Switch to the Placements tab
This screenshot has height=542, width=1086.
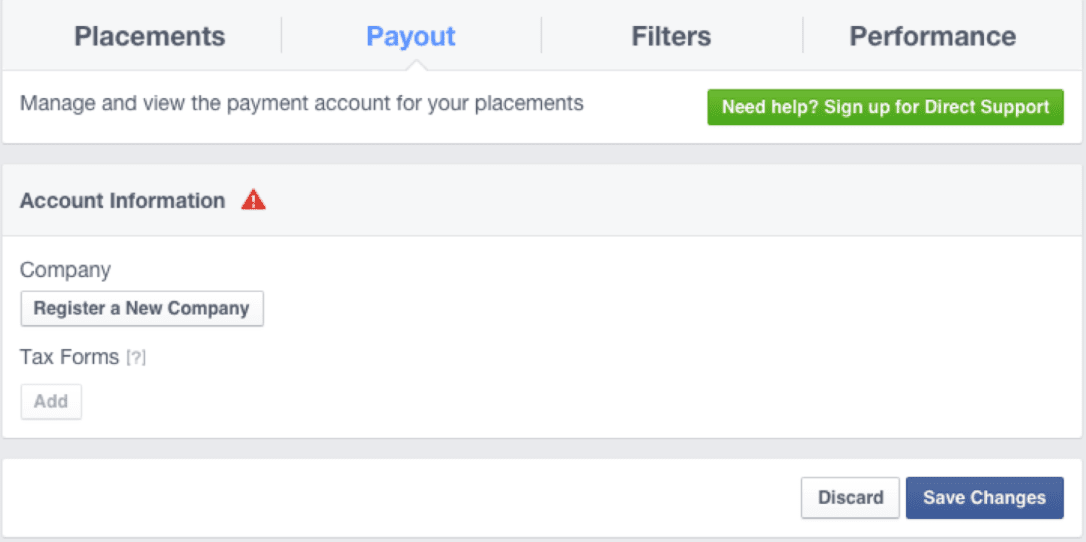tap(150, 36)
